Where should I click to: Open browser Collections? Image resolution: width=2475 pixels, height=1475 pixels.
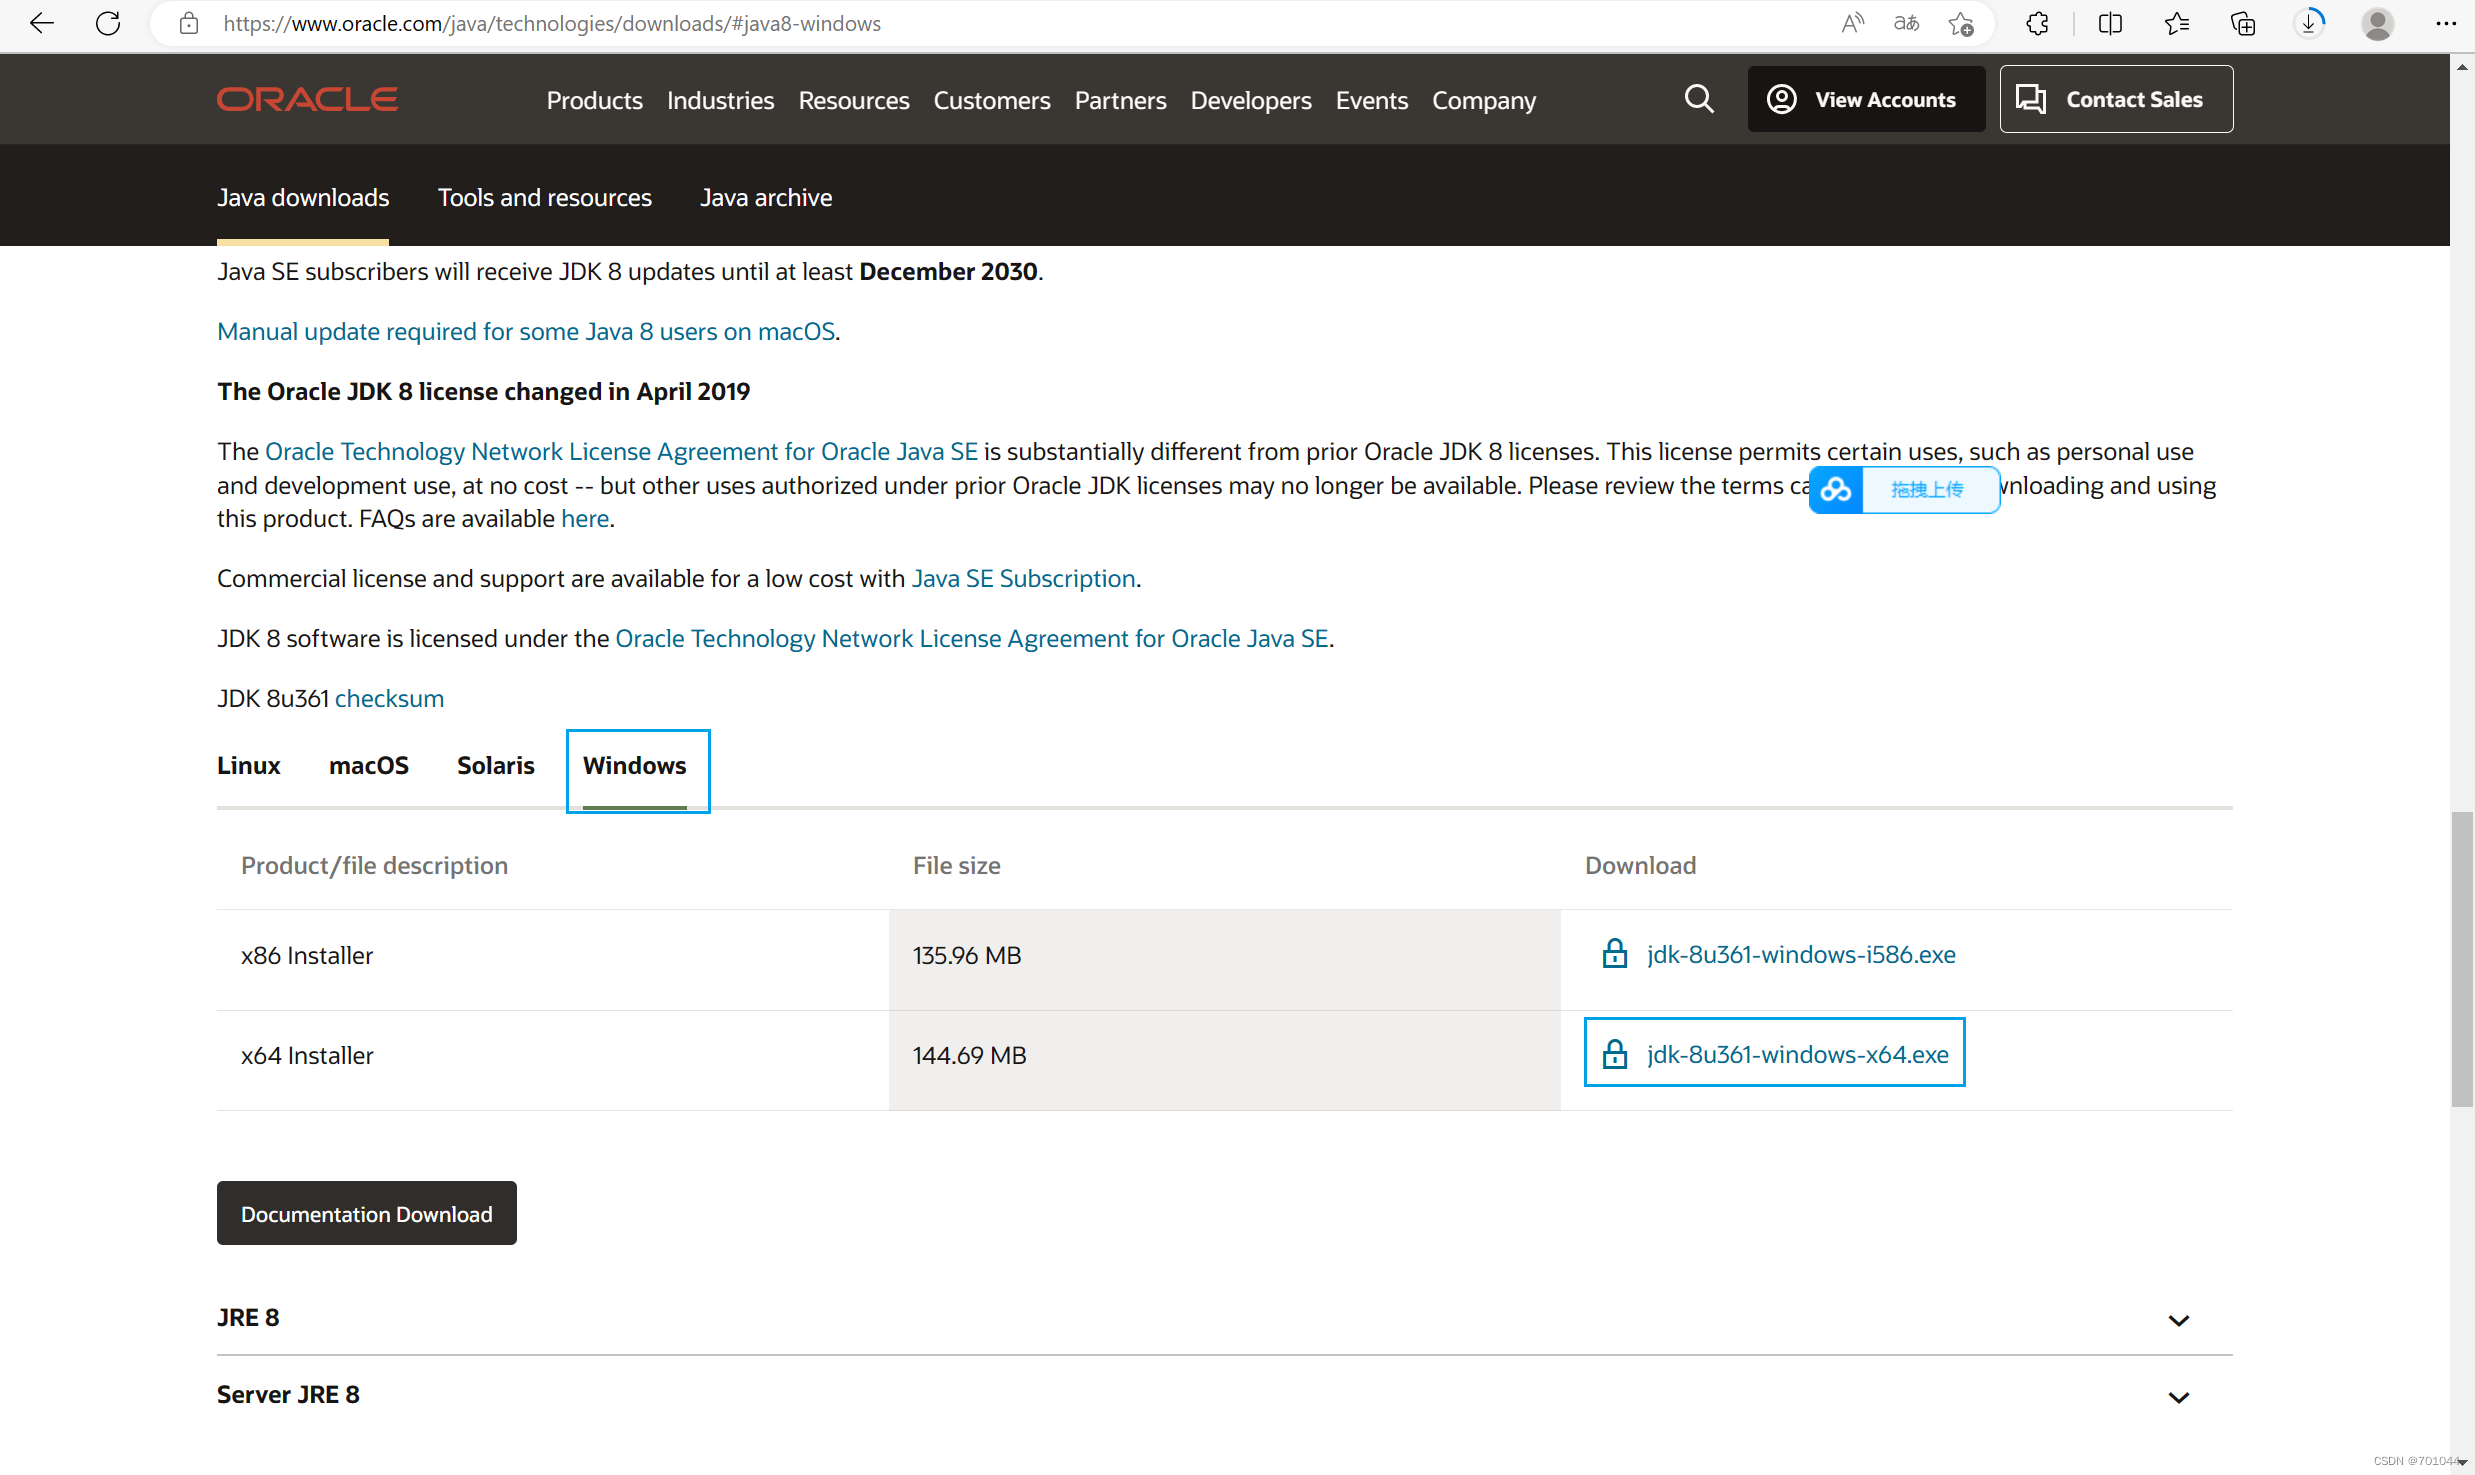tap(2243, 23)
